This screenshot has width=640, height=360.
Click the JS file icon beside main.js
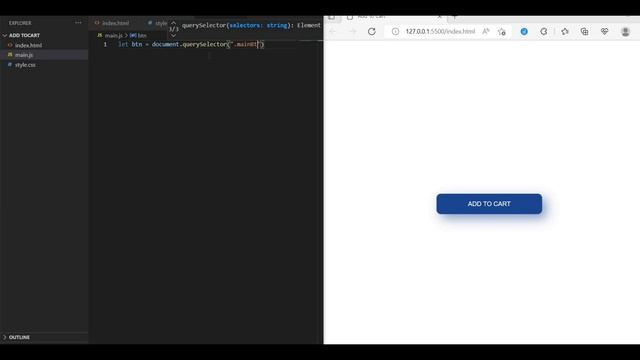(10, 55)
